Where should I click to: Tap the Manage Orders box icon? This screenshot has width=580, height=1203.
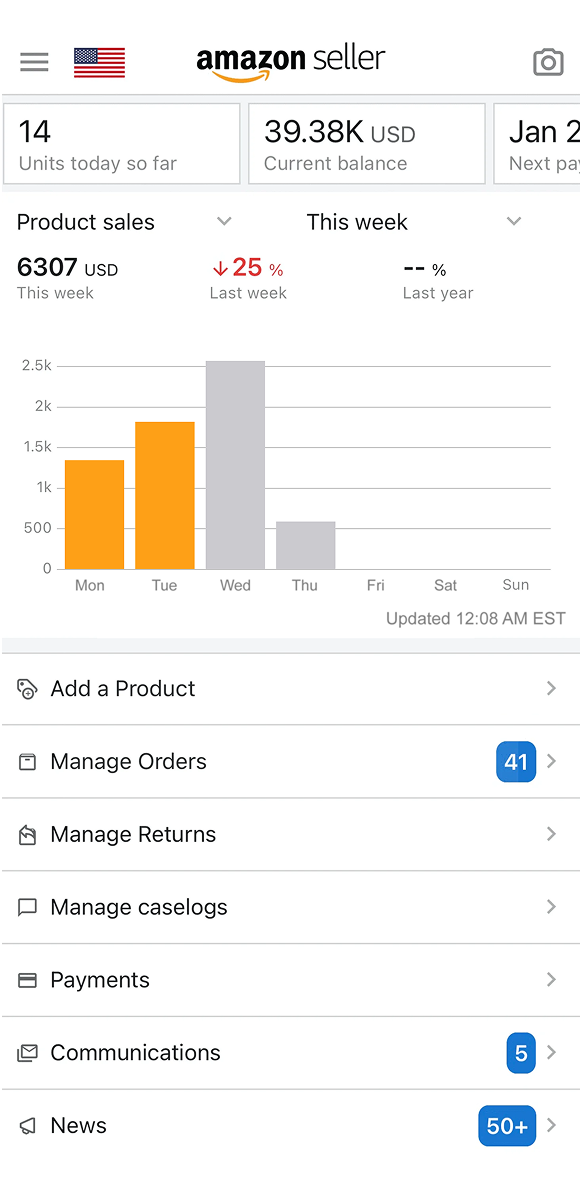click(x=28, y=762)
